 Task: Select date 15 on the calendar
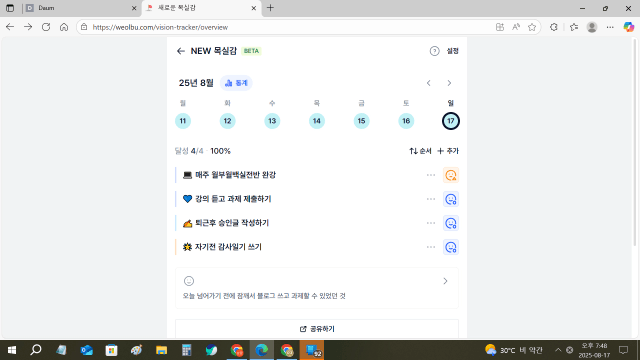click(361, 121)
